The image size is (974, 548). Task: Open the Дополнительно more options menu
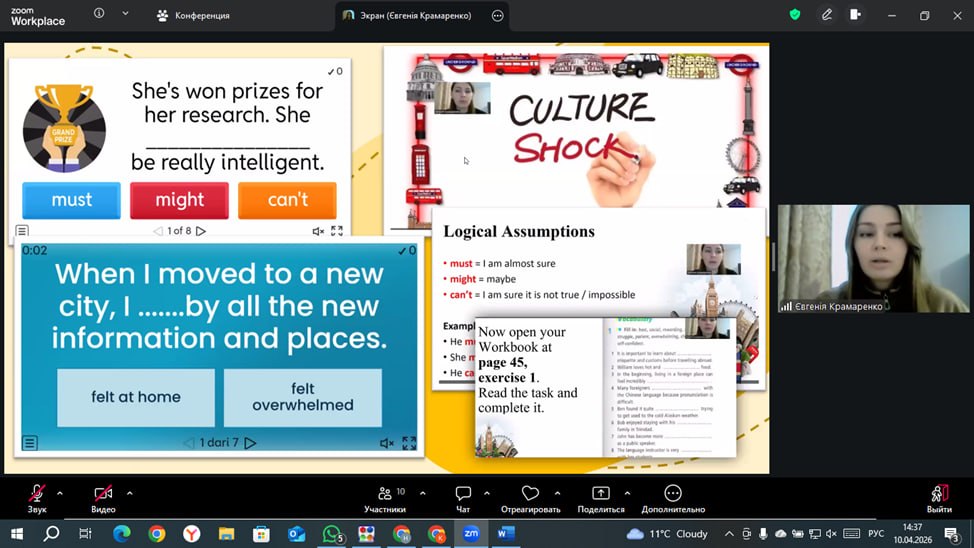pos(673,497)
